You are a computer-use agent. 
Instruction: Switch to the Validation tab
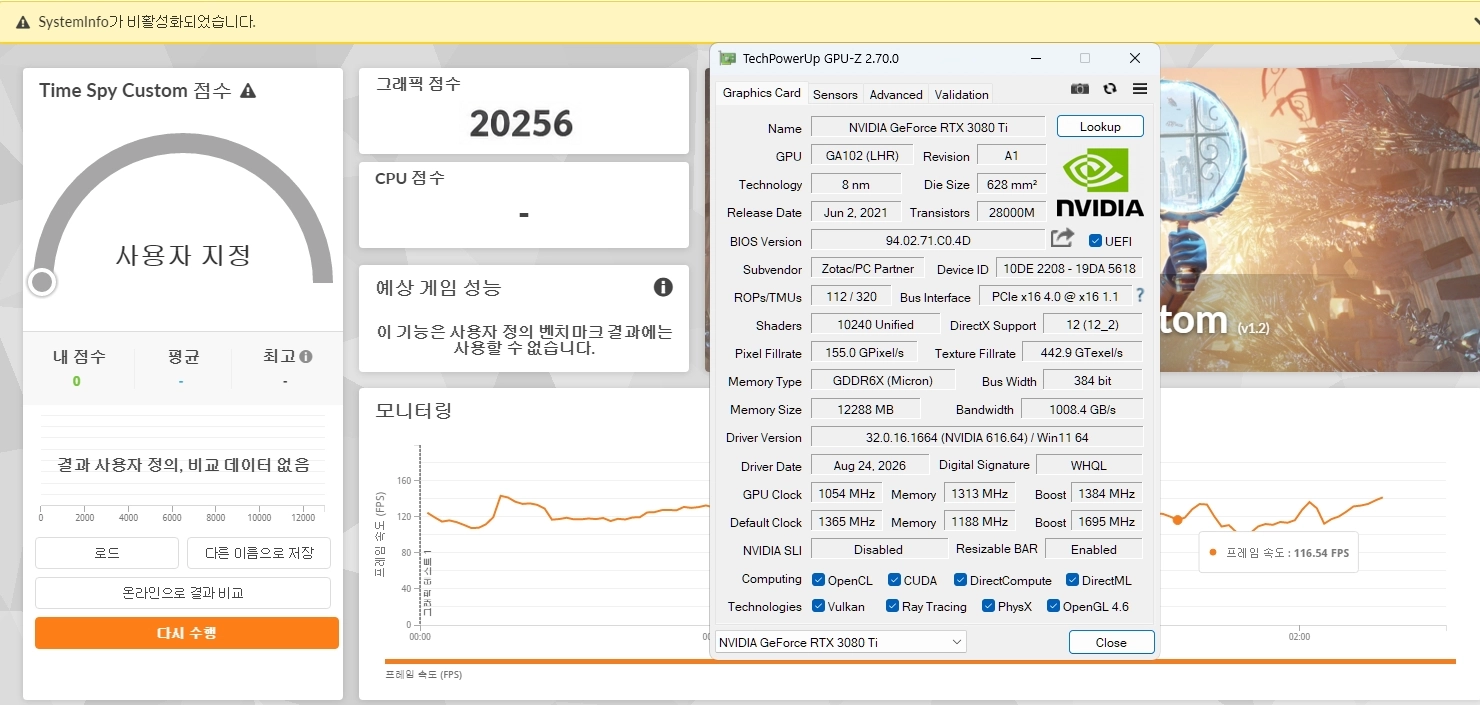[961, 94]
